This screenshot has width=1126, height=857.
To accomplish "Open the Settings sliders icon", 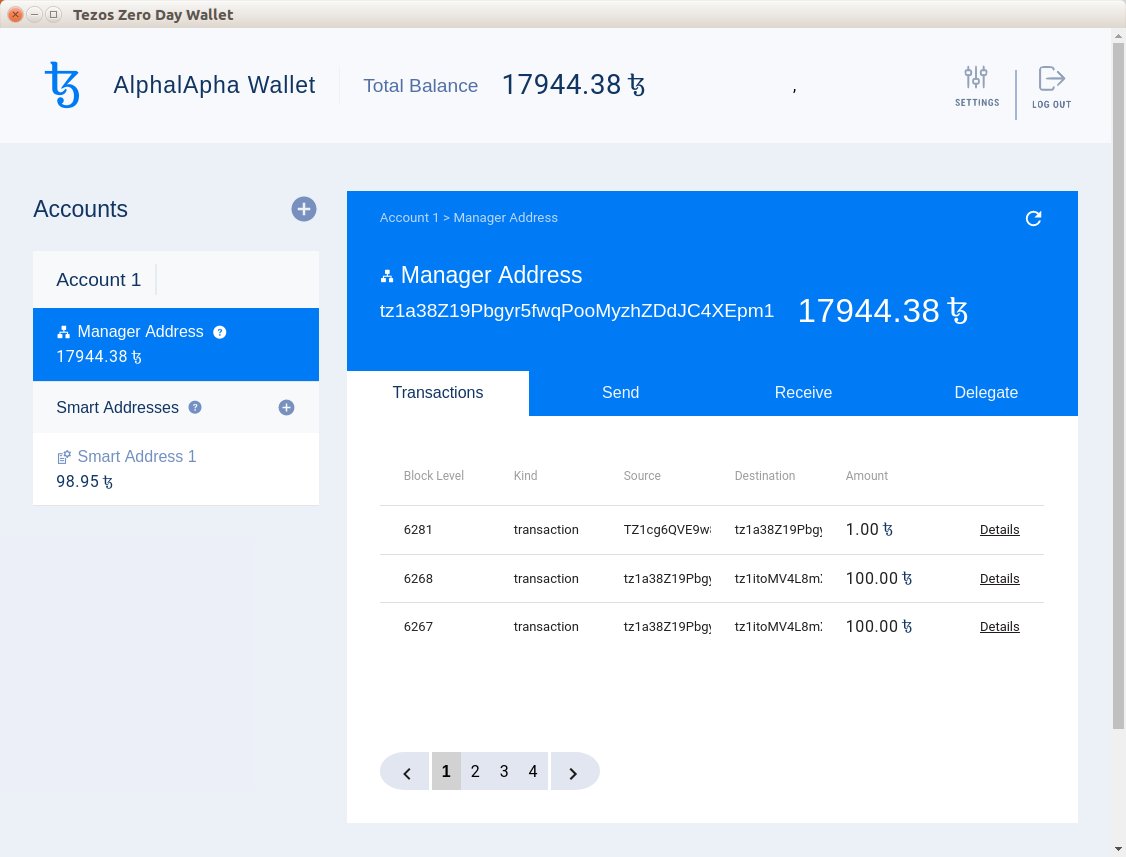I will point(976,77).
